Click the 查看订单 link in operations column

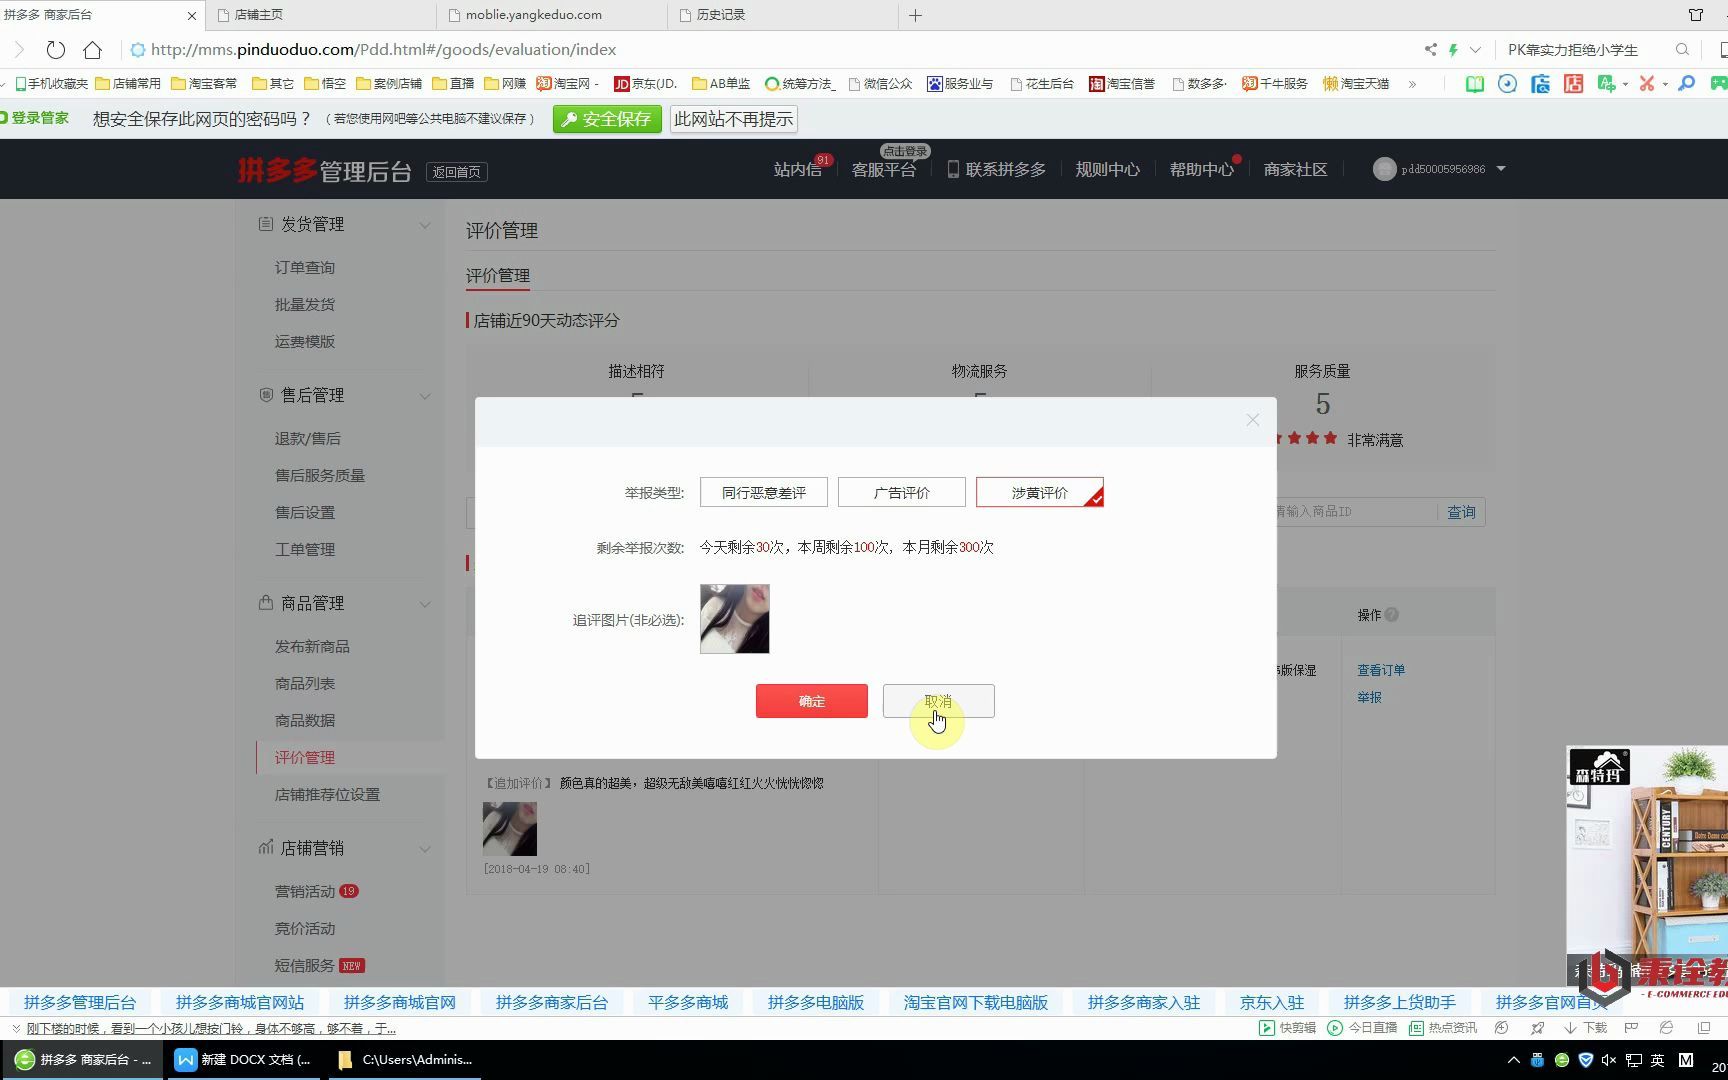click(1380, 670)
